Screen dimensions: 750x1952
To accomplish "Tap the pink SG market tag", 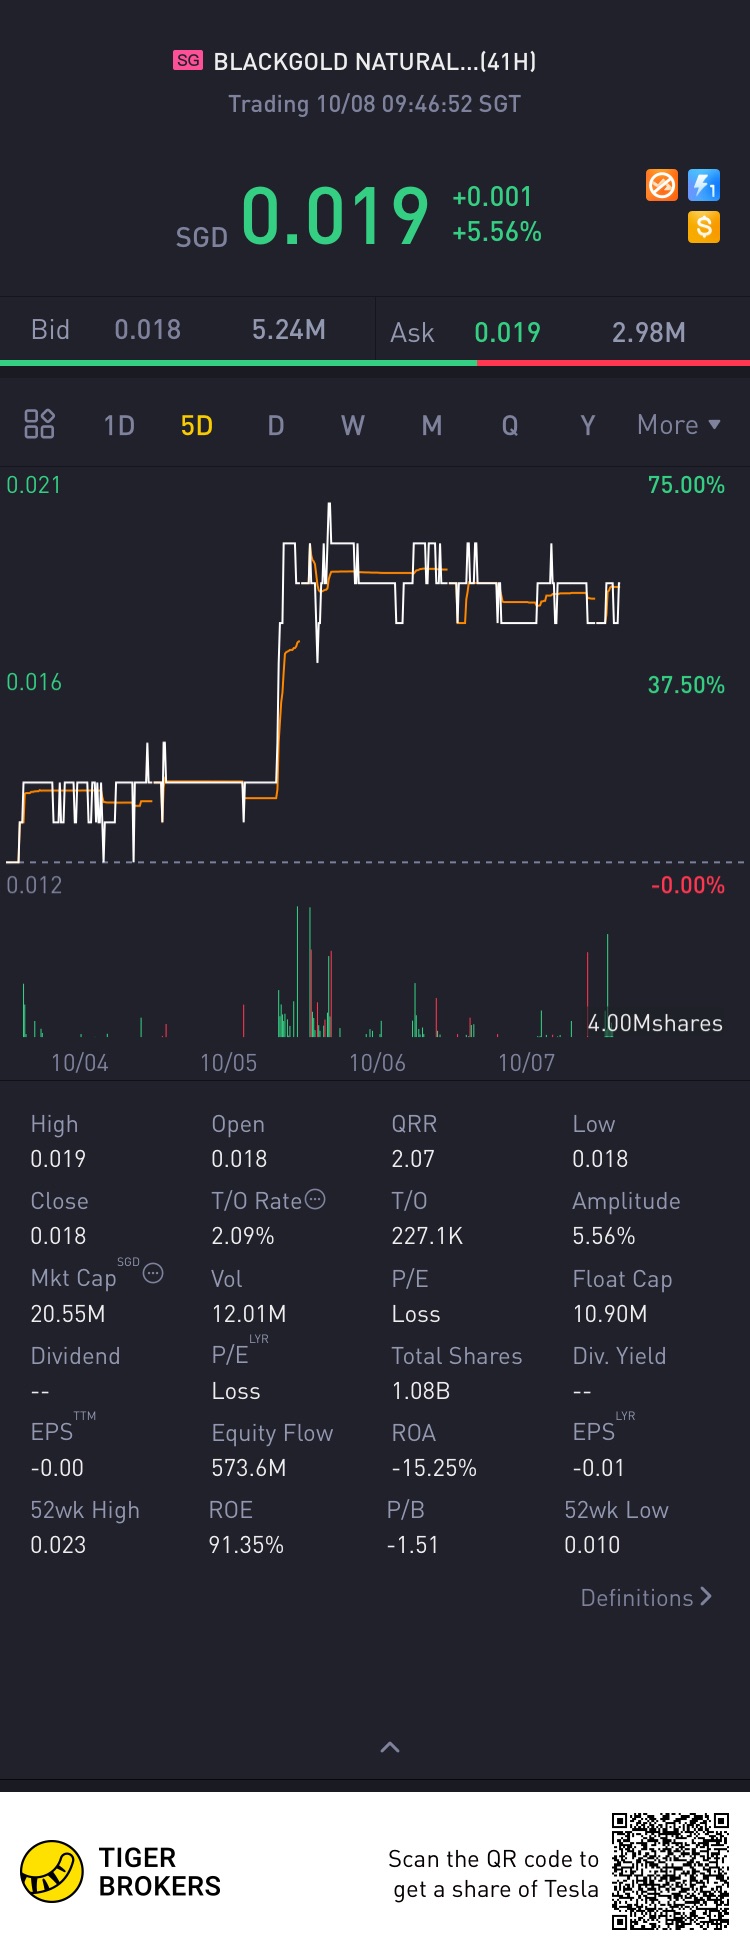I will click(x=188, y=60).
